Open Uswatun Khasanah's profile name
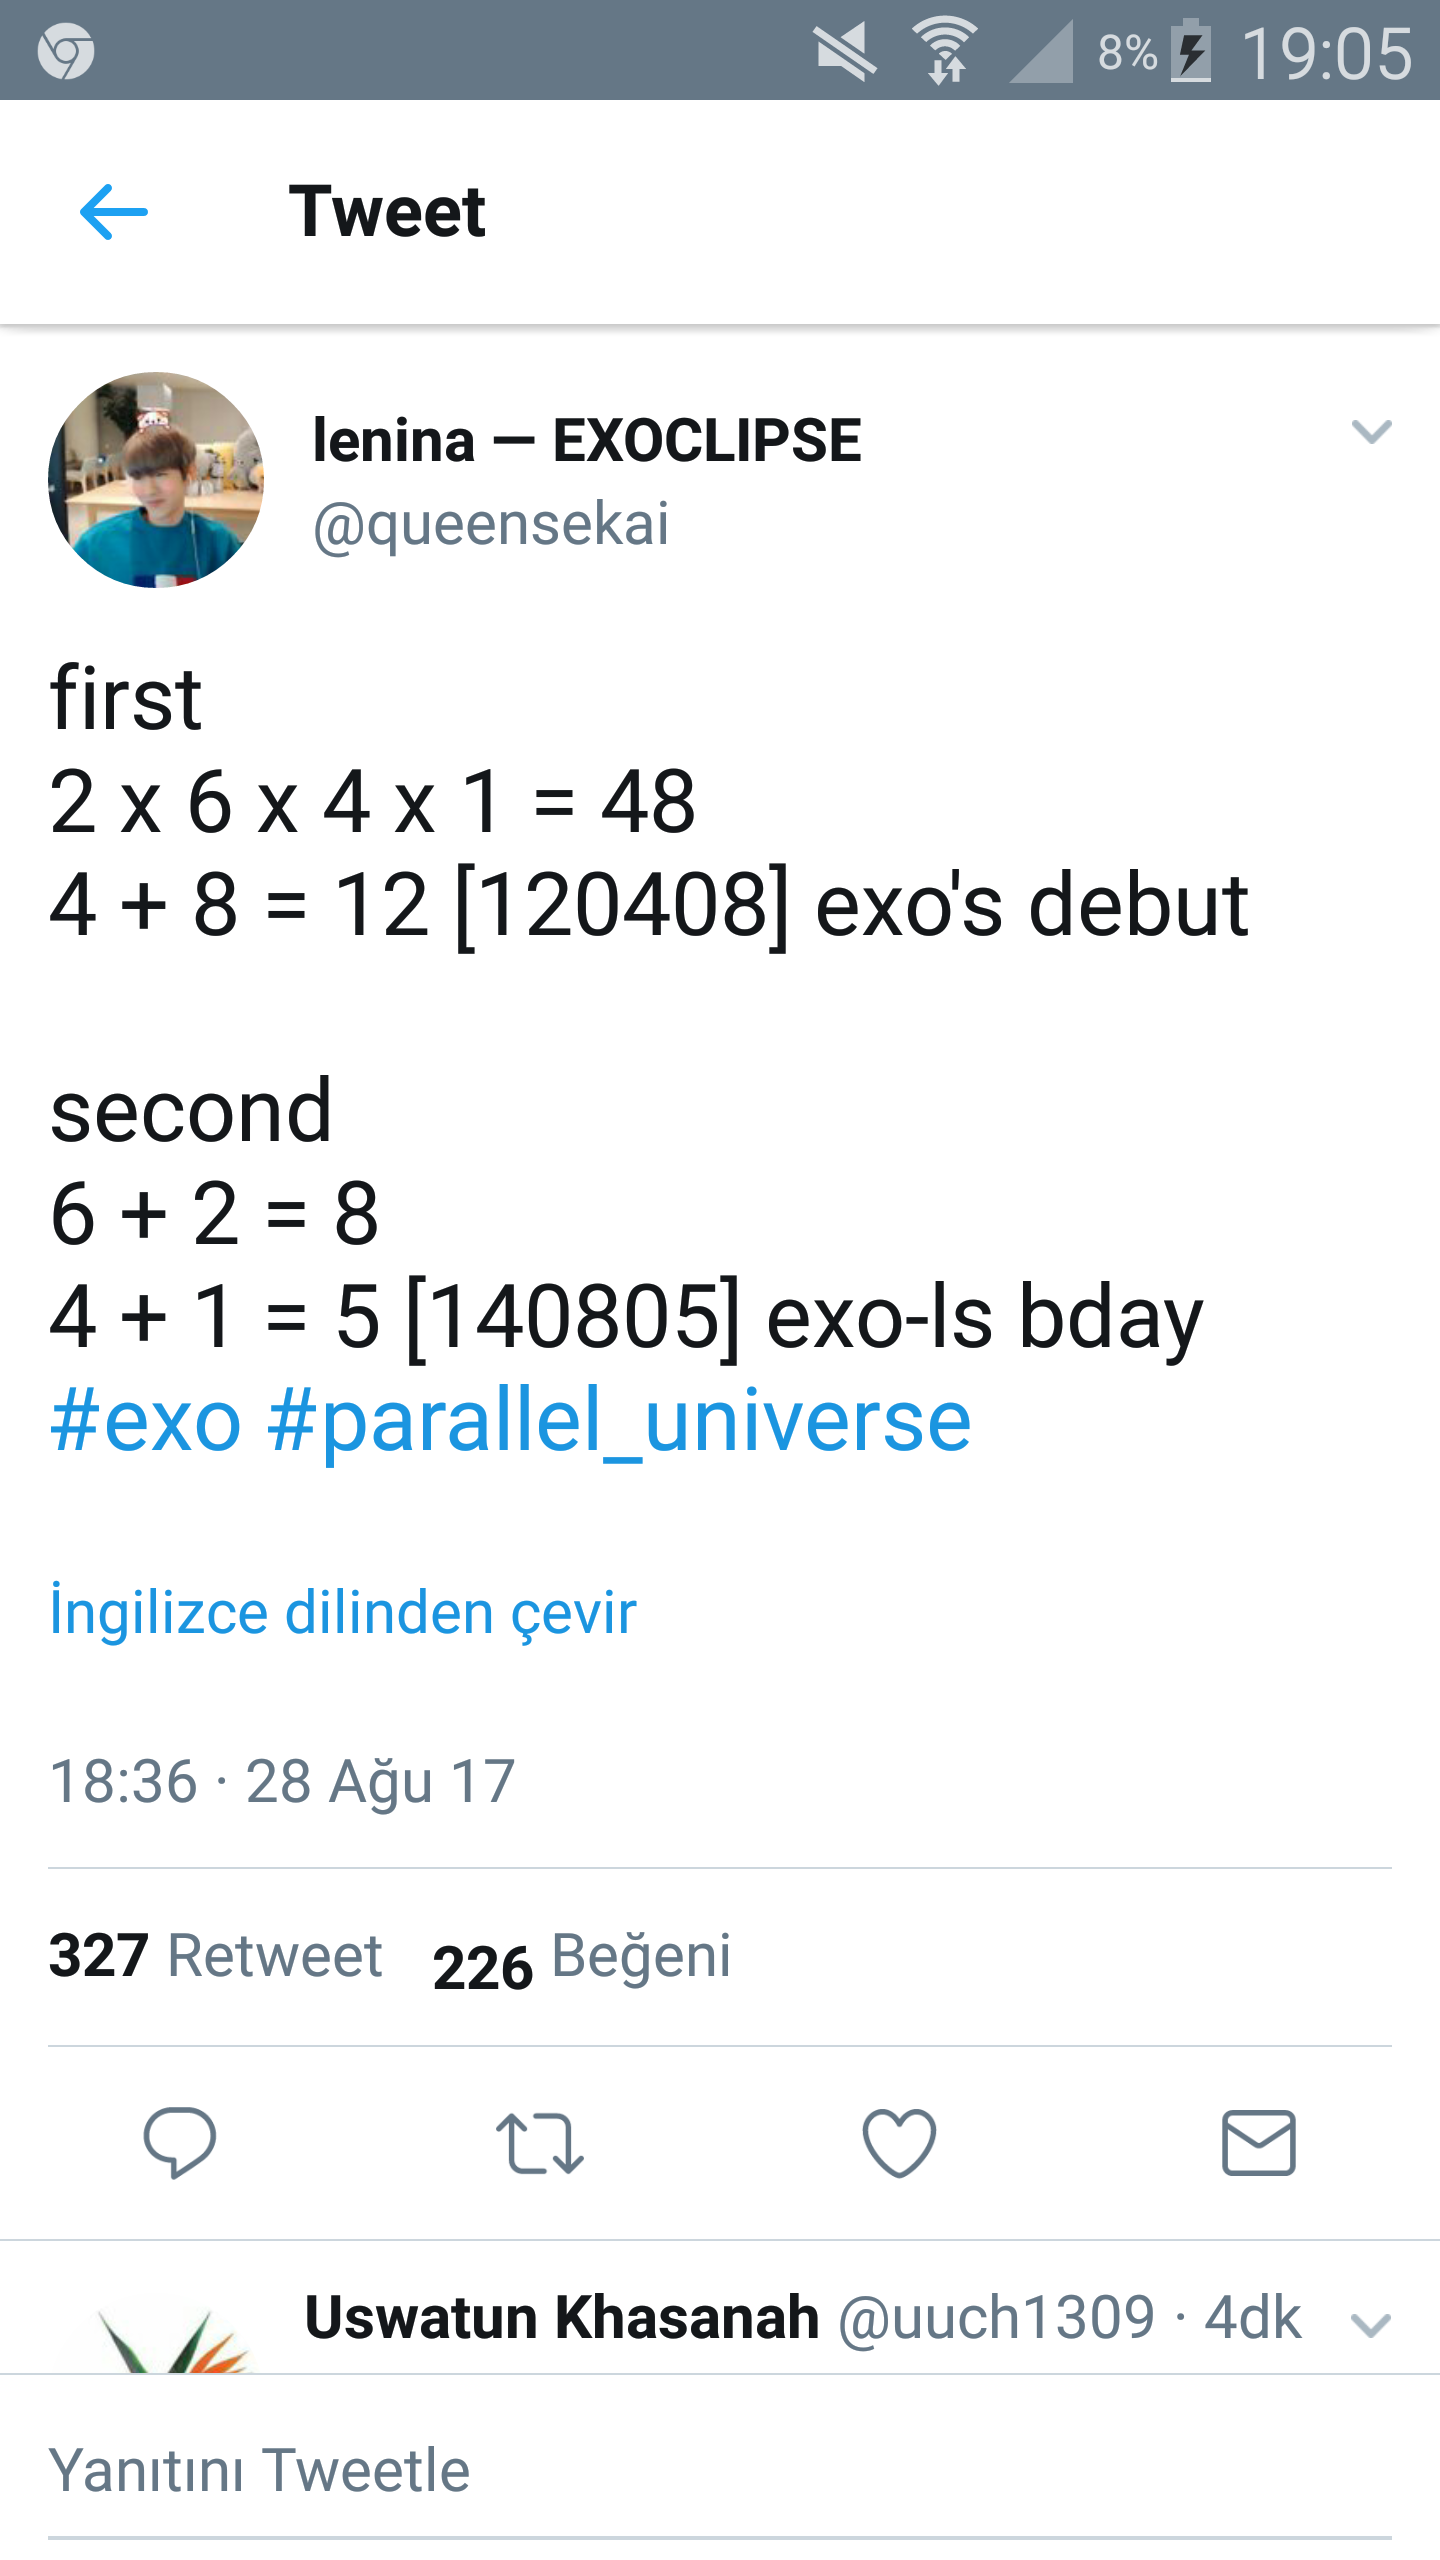This screenshot has width=1440, height=2560. [562, 2317]
